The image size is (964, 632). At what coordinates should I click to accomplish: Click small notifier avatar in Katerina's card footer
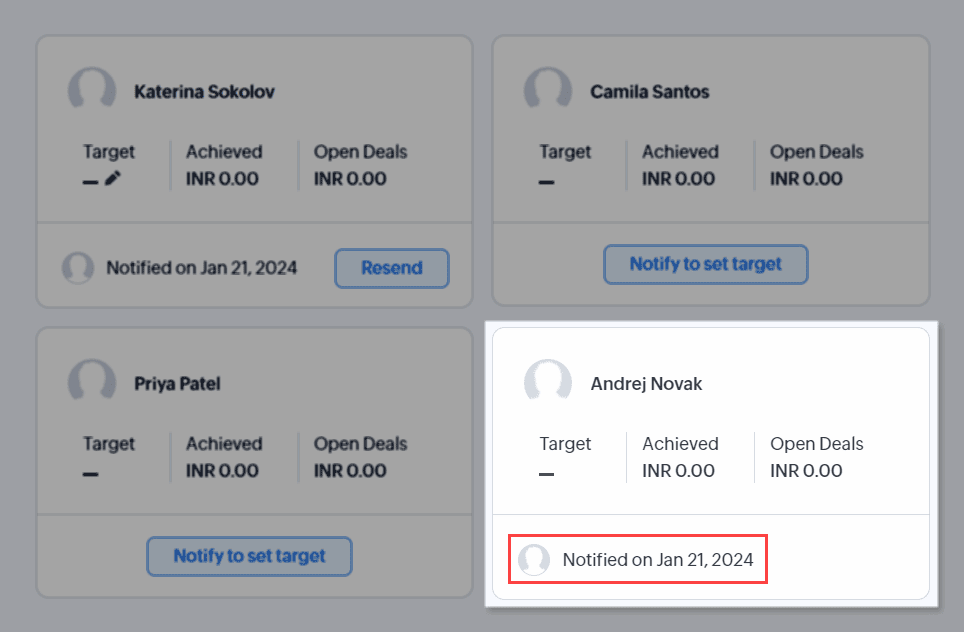coord(78,268)
